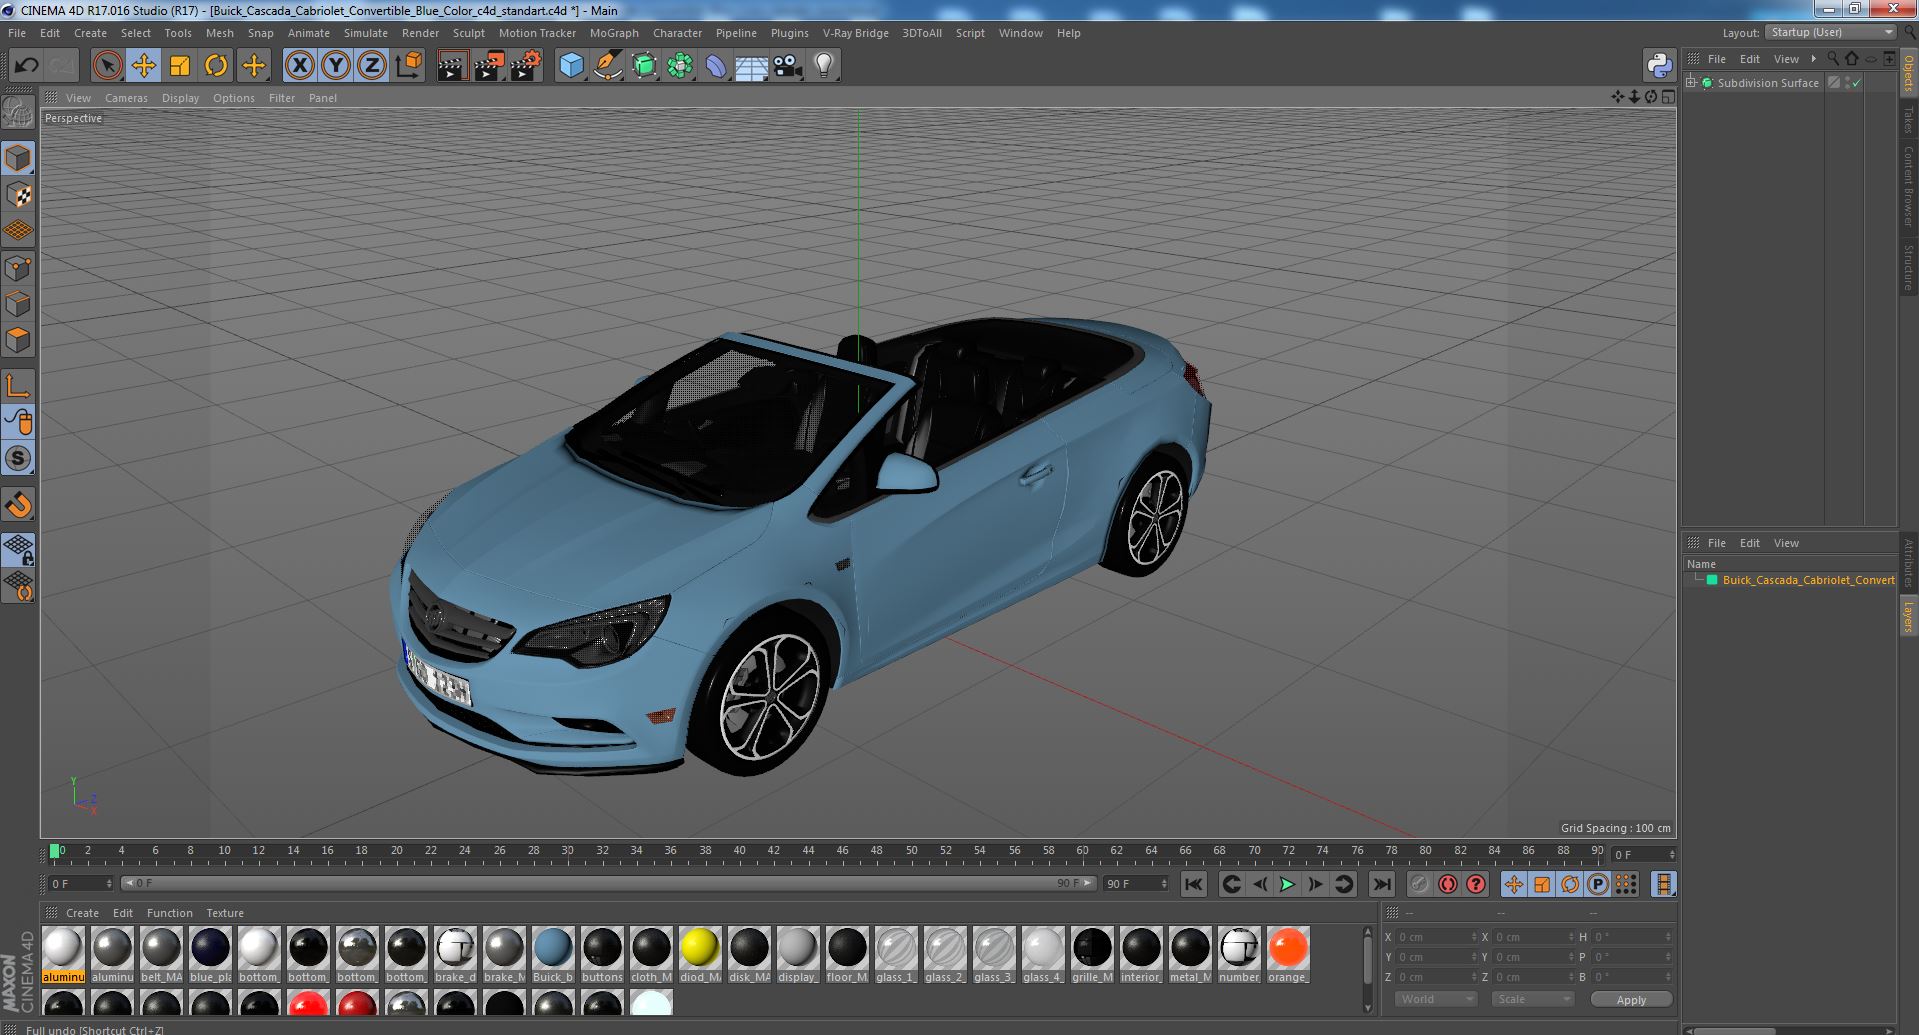Play the animation forward
1919x1035 pixels.
point(1288,884)
